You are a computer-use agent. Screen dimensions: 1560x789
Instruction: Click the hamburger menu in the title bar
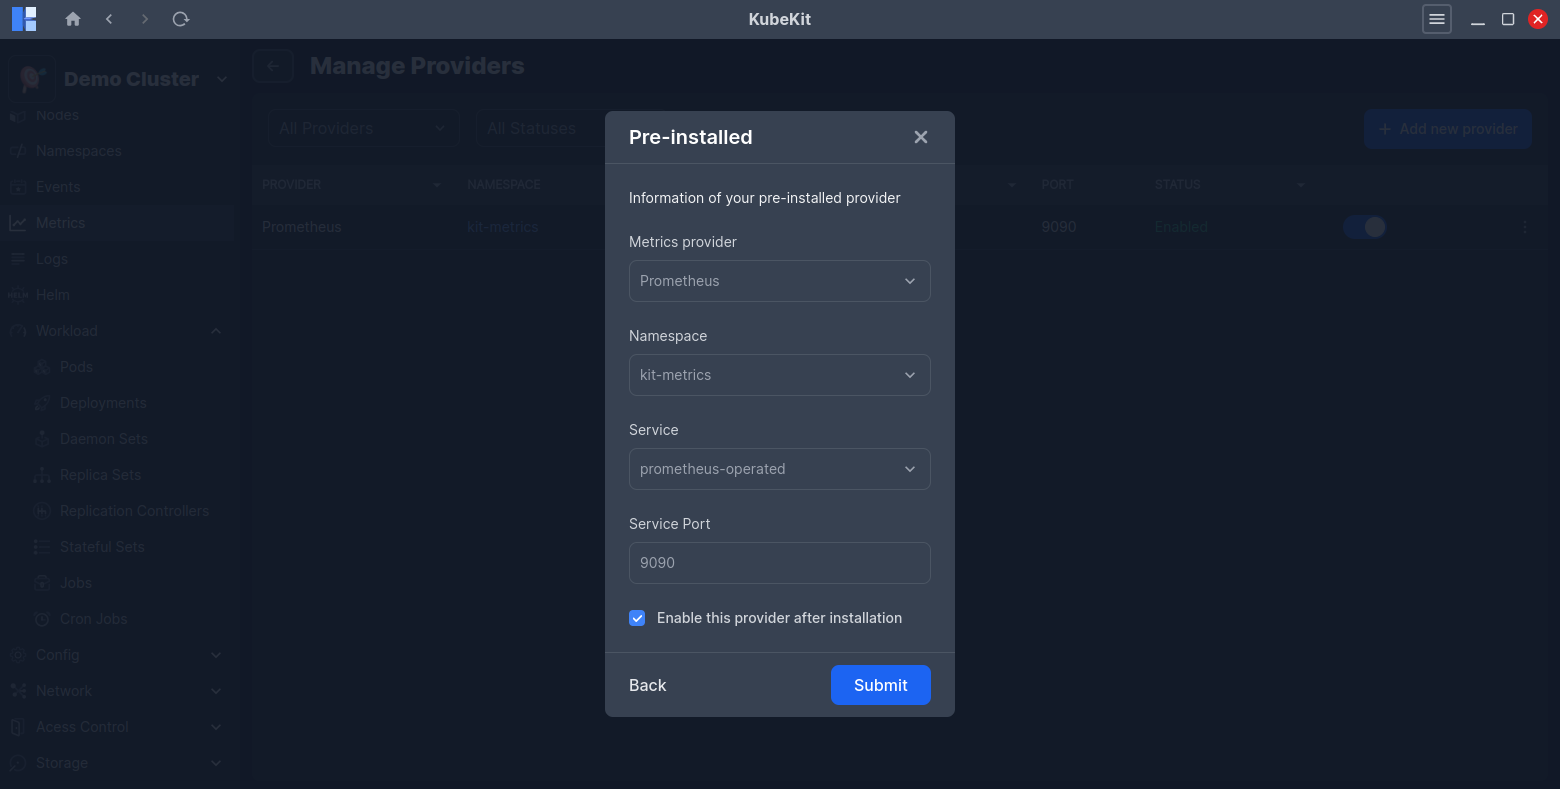point(1437,19)
